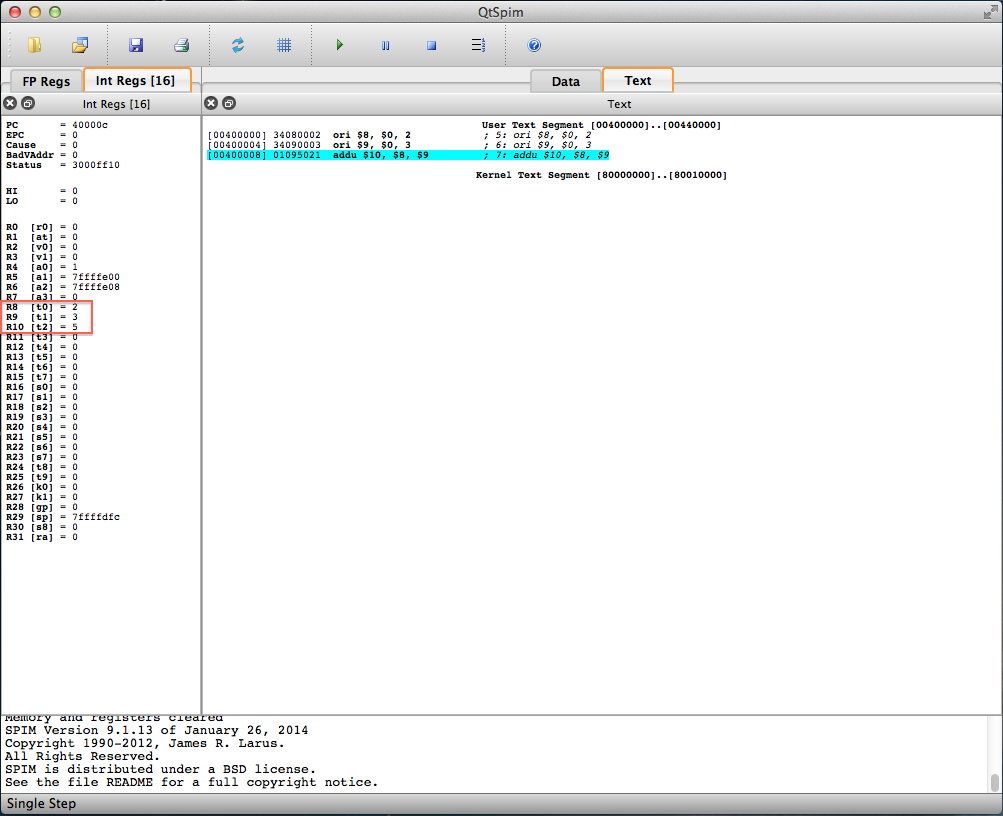Single step through the next instruction
Screen dimensions: 1003x816
point(478,45)
